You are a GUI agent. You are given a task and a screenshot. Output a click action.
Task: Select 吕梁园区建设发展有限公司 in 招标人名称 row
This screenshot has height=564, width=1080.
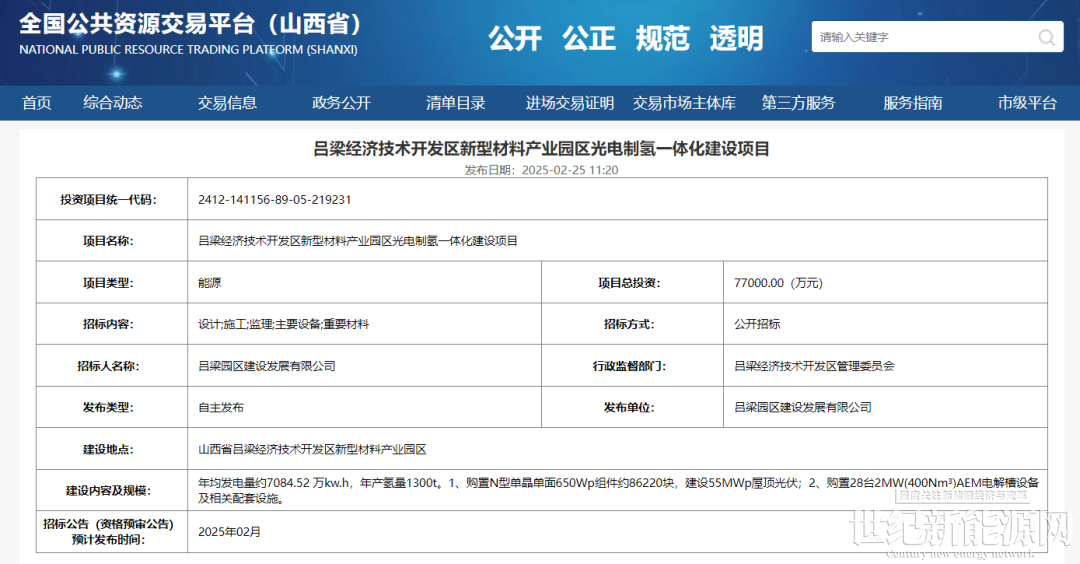(267, 366)
